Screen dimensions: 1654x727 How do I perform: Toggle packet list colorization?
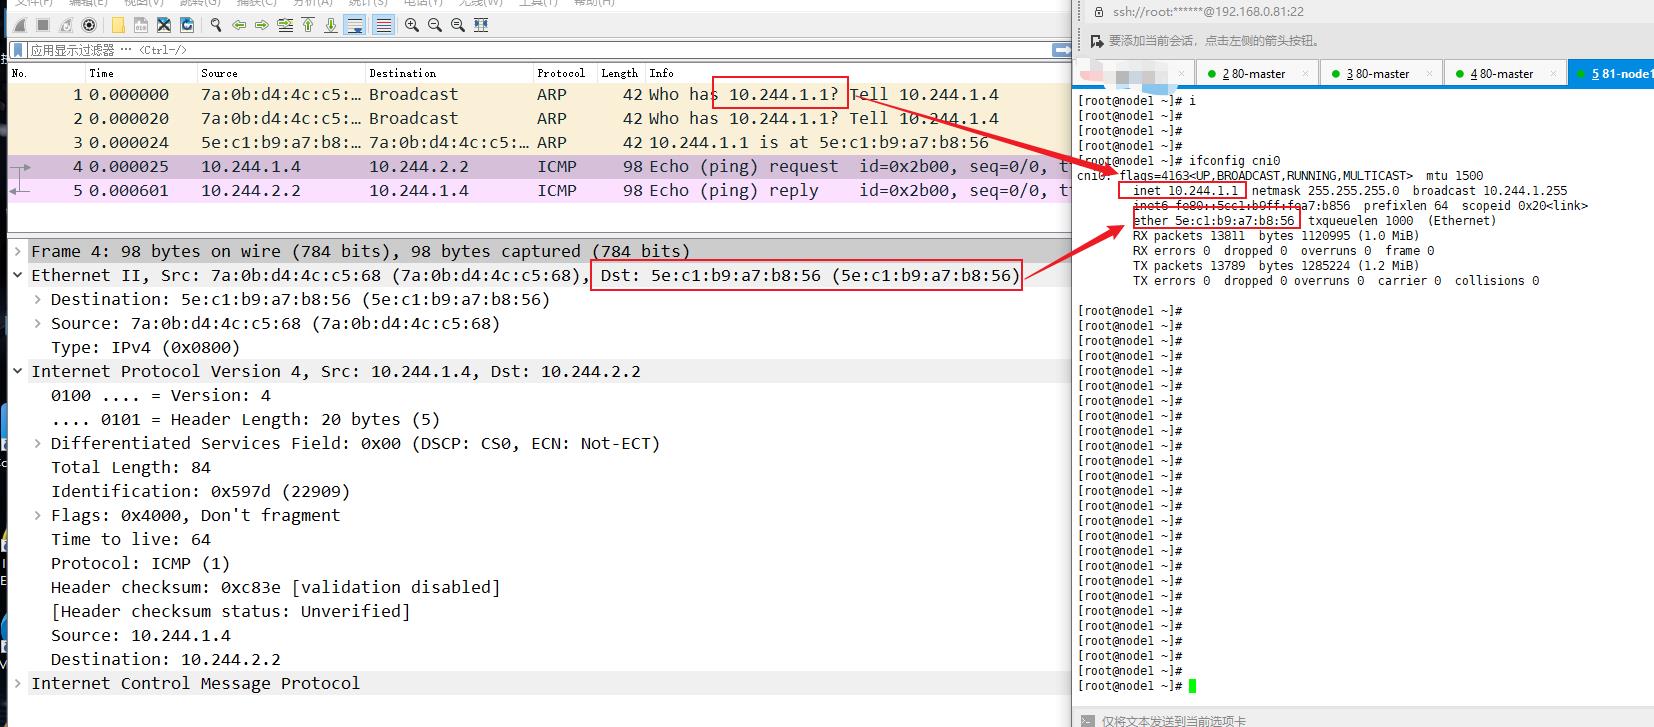pyautogui.click(x=383, y=25)
